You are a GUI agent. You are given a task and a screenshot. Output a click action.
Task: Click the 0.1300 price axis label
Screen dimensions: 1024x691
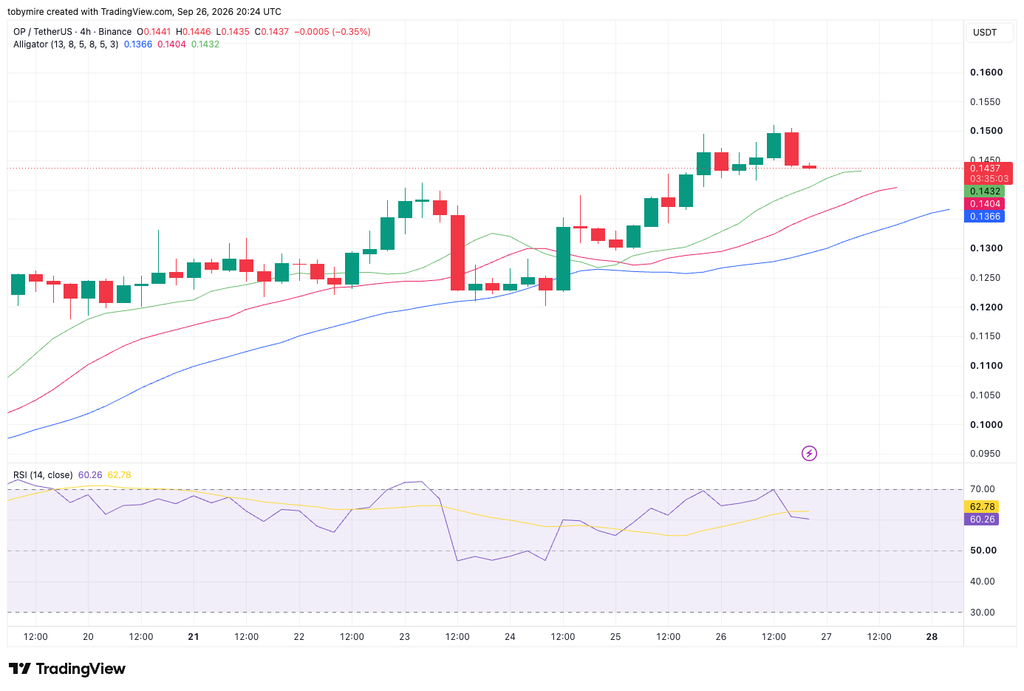(x=986, y=248)
